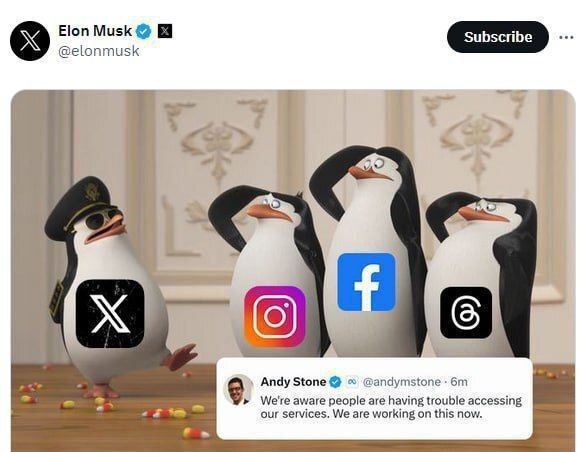Click the Meta affiliation badge near Andy Stone
Viewport: 586px width, 452px height.
coord(351,382)
